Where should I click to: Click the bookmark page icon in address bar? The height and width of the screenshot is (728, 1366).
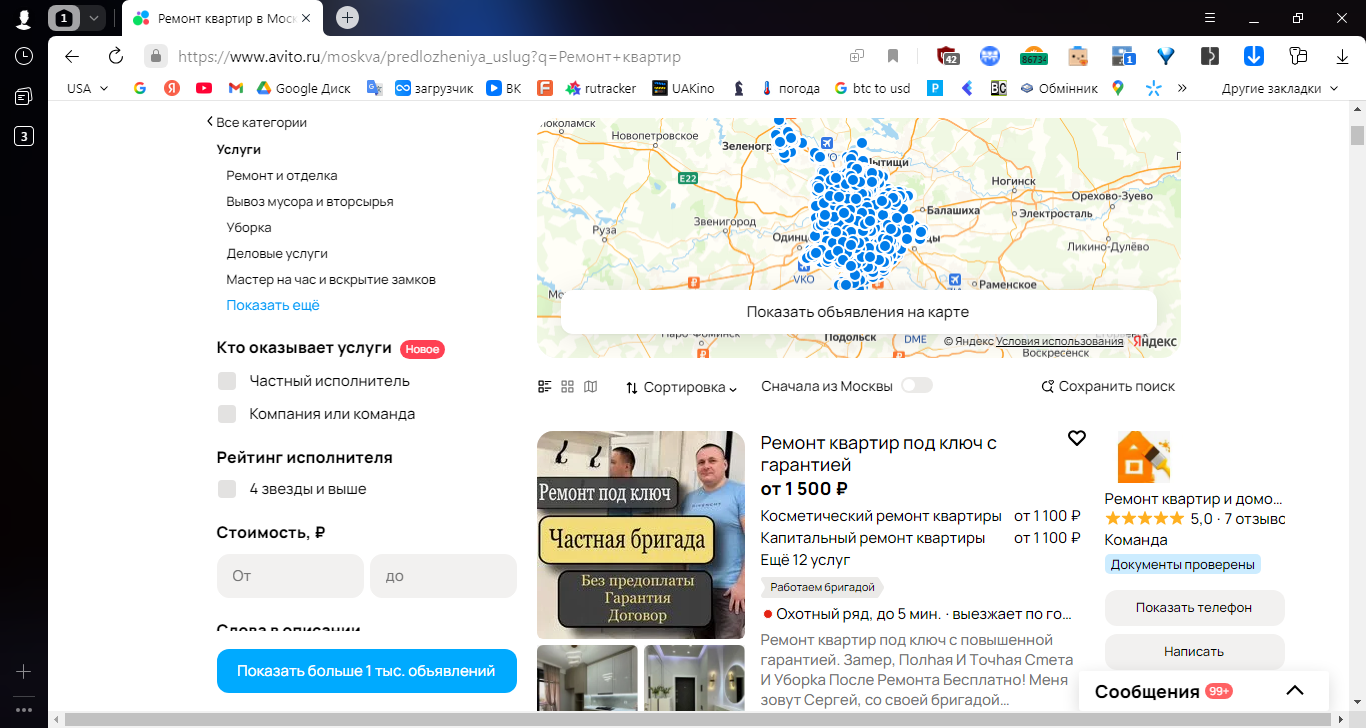[x=893, y=56]
